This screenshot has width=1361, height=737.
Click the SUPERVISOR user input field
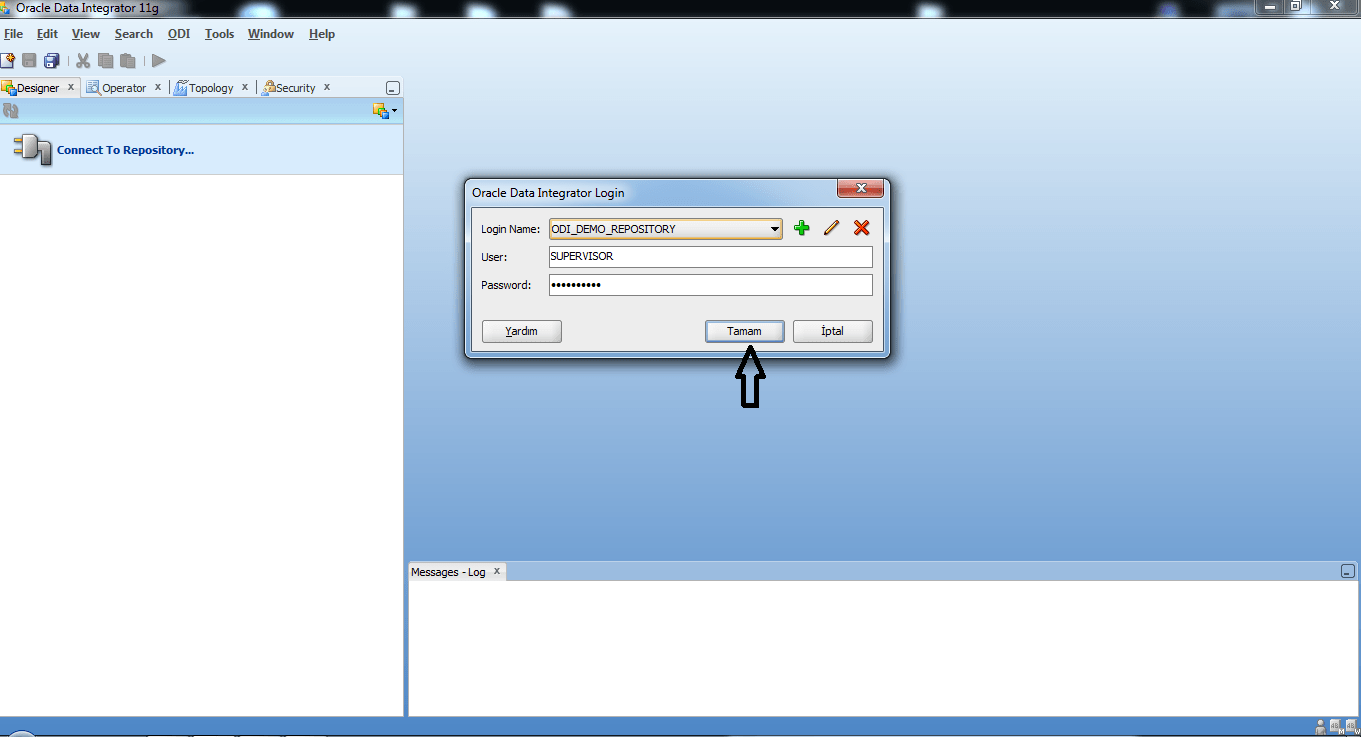pyautogui.click(x=710, y=256)
